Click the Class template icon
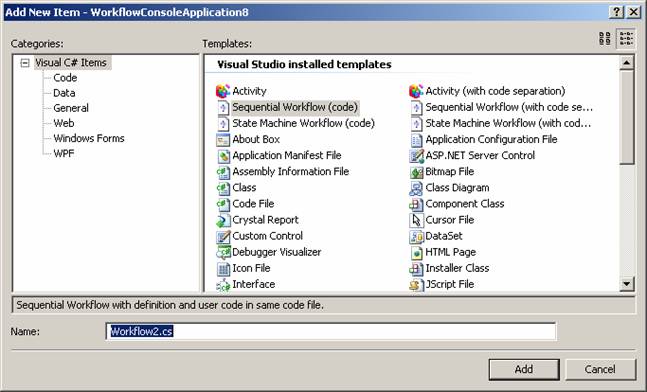This screenshot has width=647, height=392. click(223, 188)
